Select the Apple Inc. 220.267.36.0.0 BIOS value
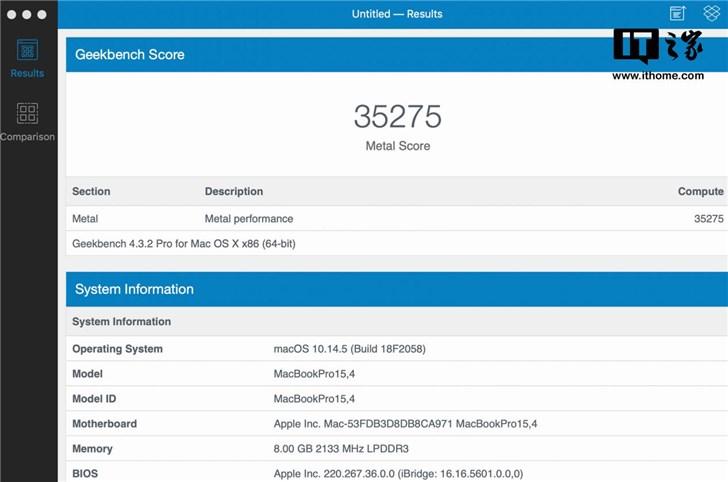This screenshot has height=482, width=728. point(398,474)
